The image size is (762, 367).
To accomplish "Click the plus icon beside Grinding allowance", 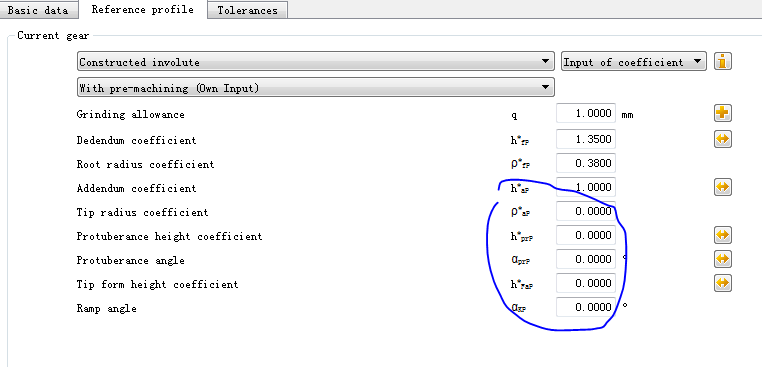I will tap(723, 113).
